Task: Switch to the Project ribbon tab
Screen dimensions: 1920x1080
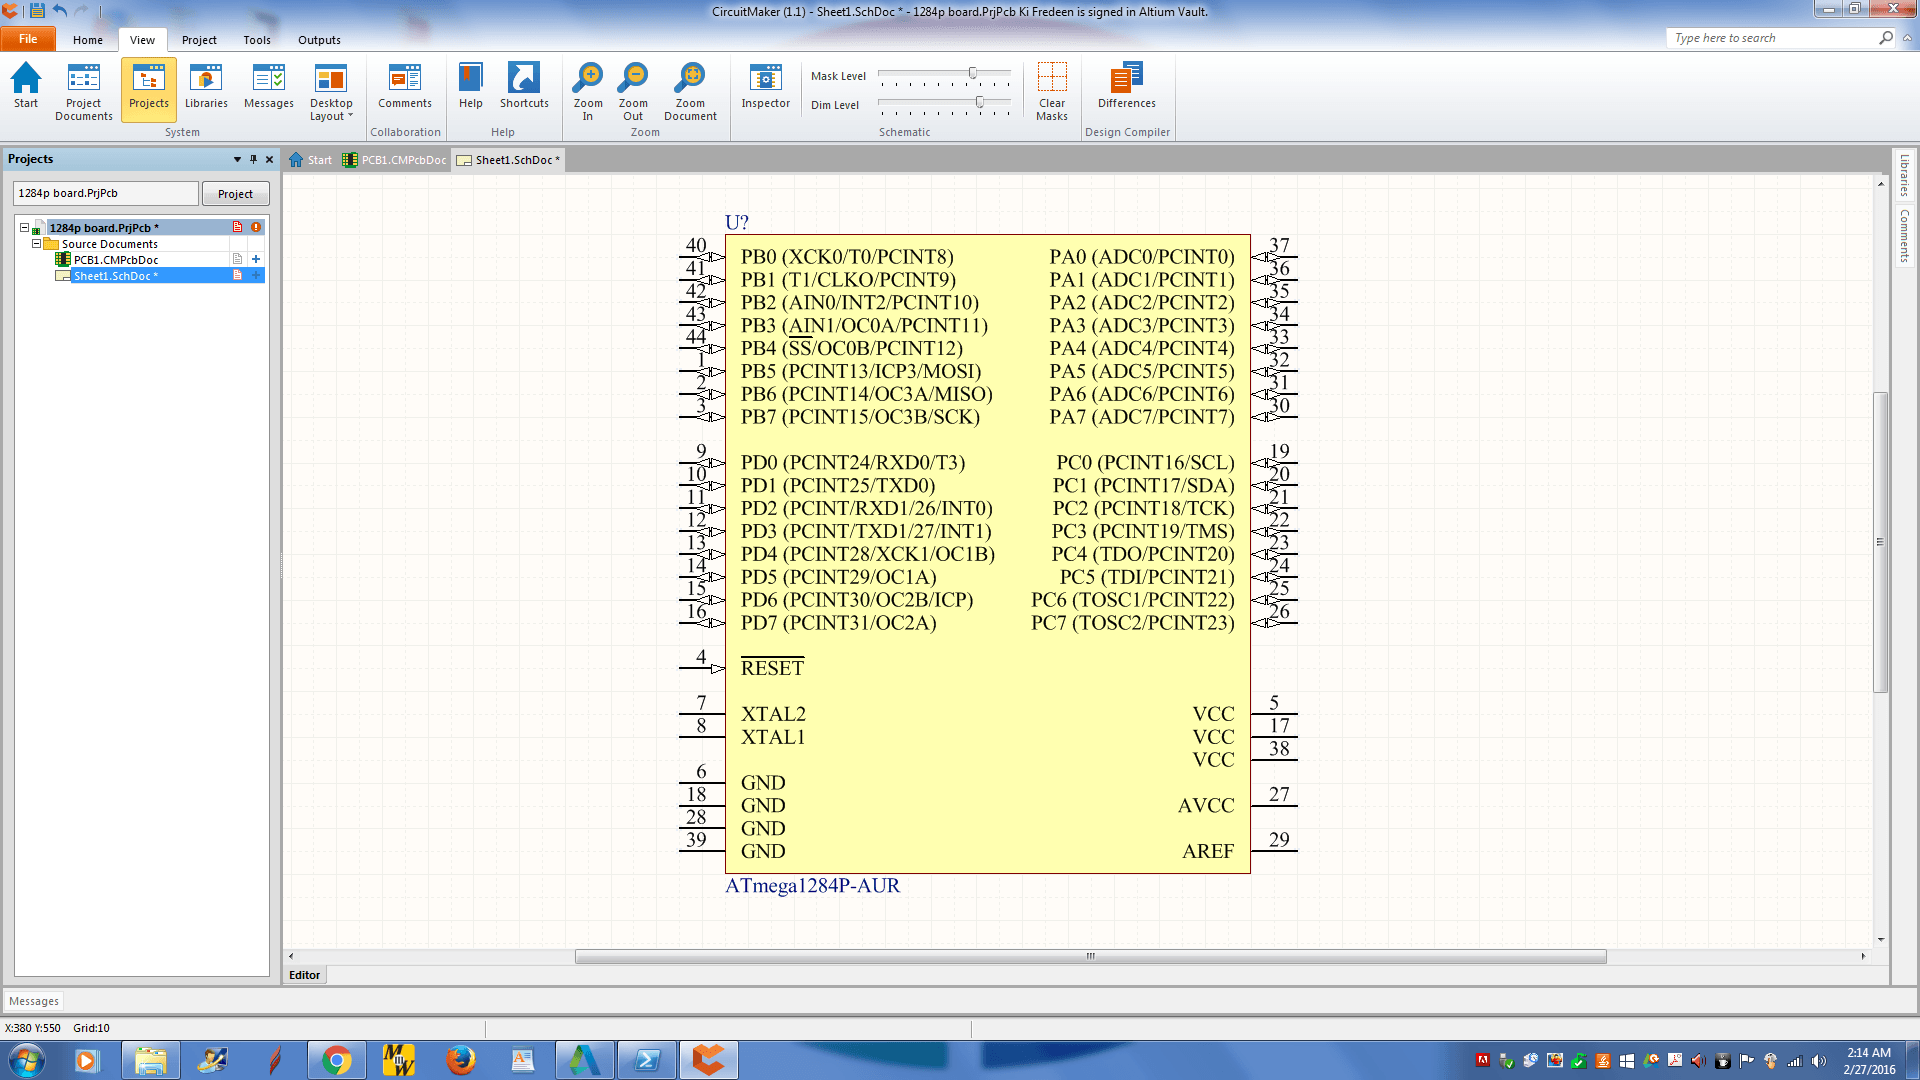Action: click(x=199, y=40)
